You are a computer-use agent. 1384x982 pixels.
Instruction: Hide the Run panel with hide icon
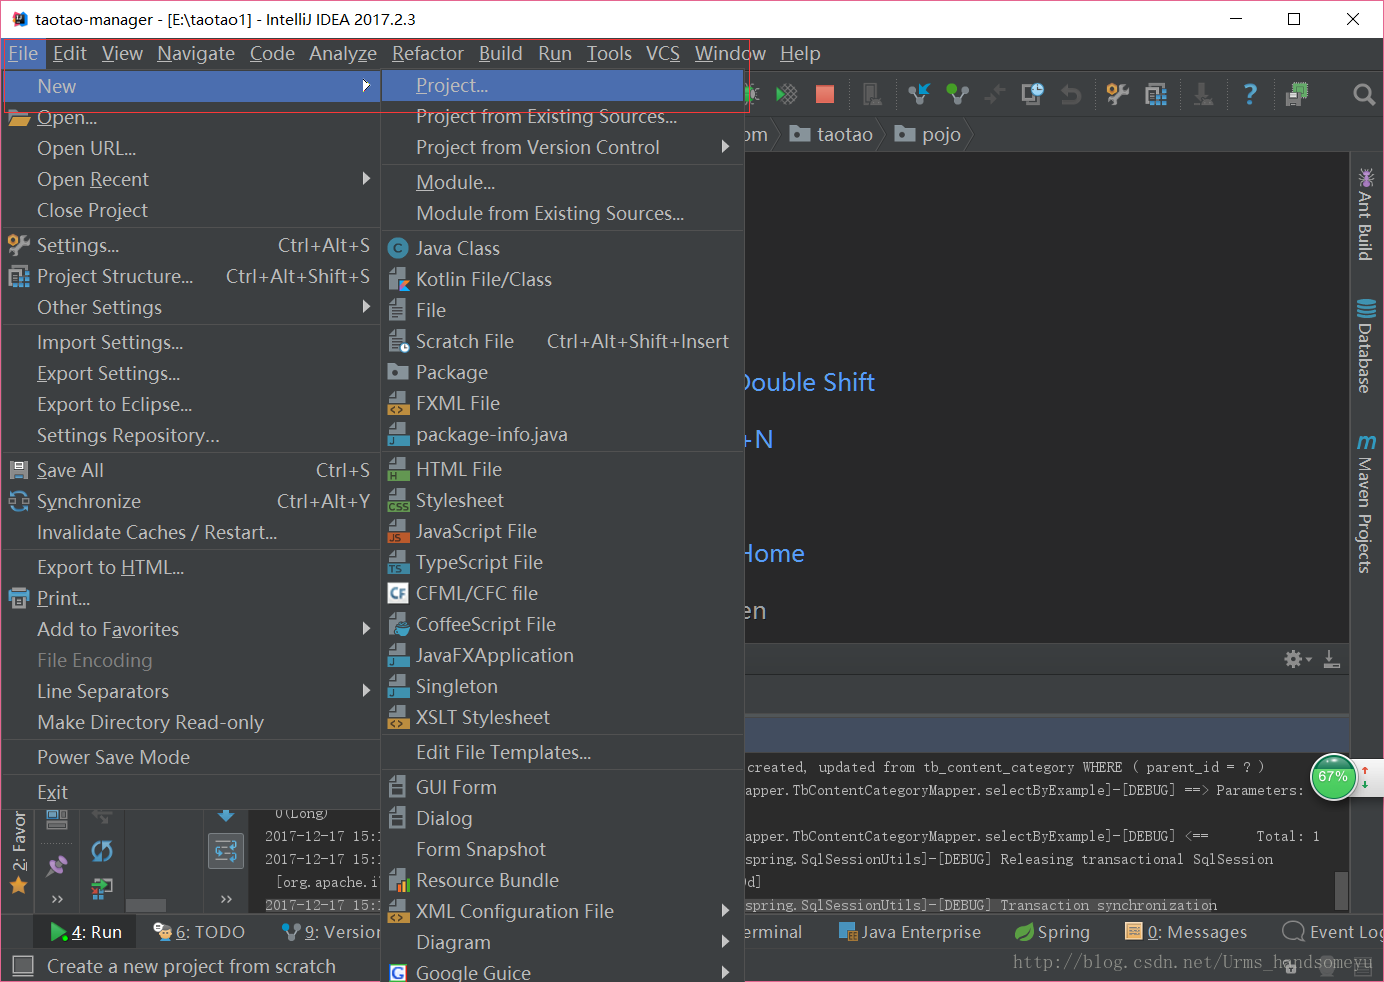click(x=1332, y=659)
